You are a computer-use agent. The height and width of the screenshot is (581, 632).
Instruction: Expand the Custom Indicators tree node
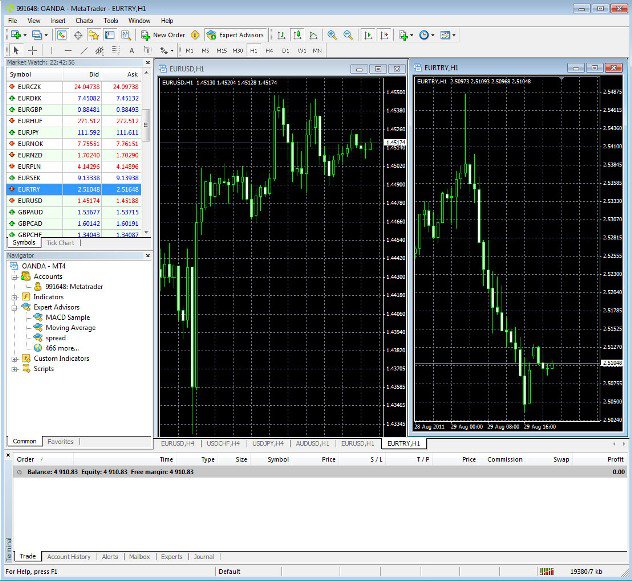tap(15, 359)
